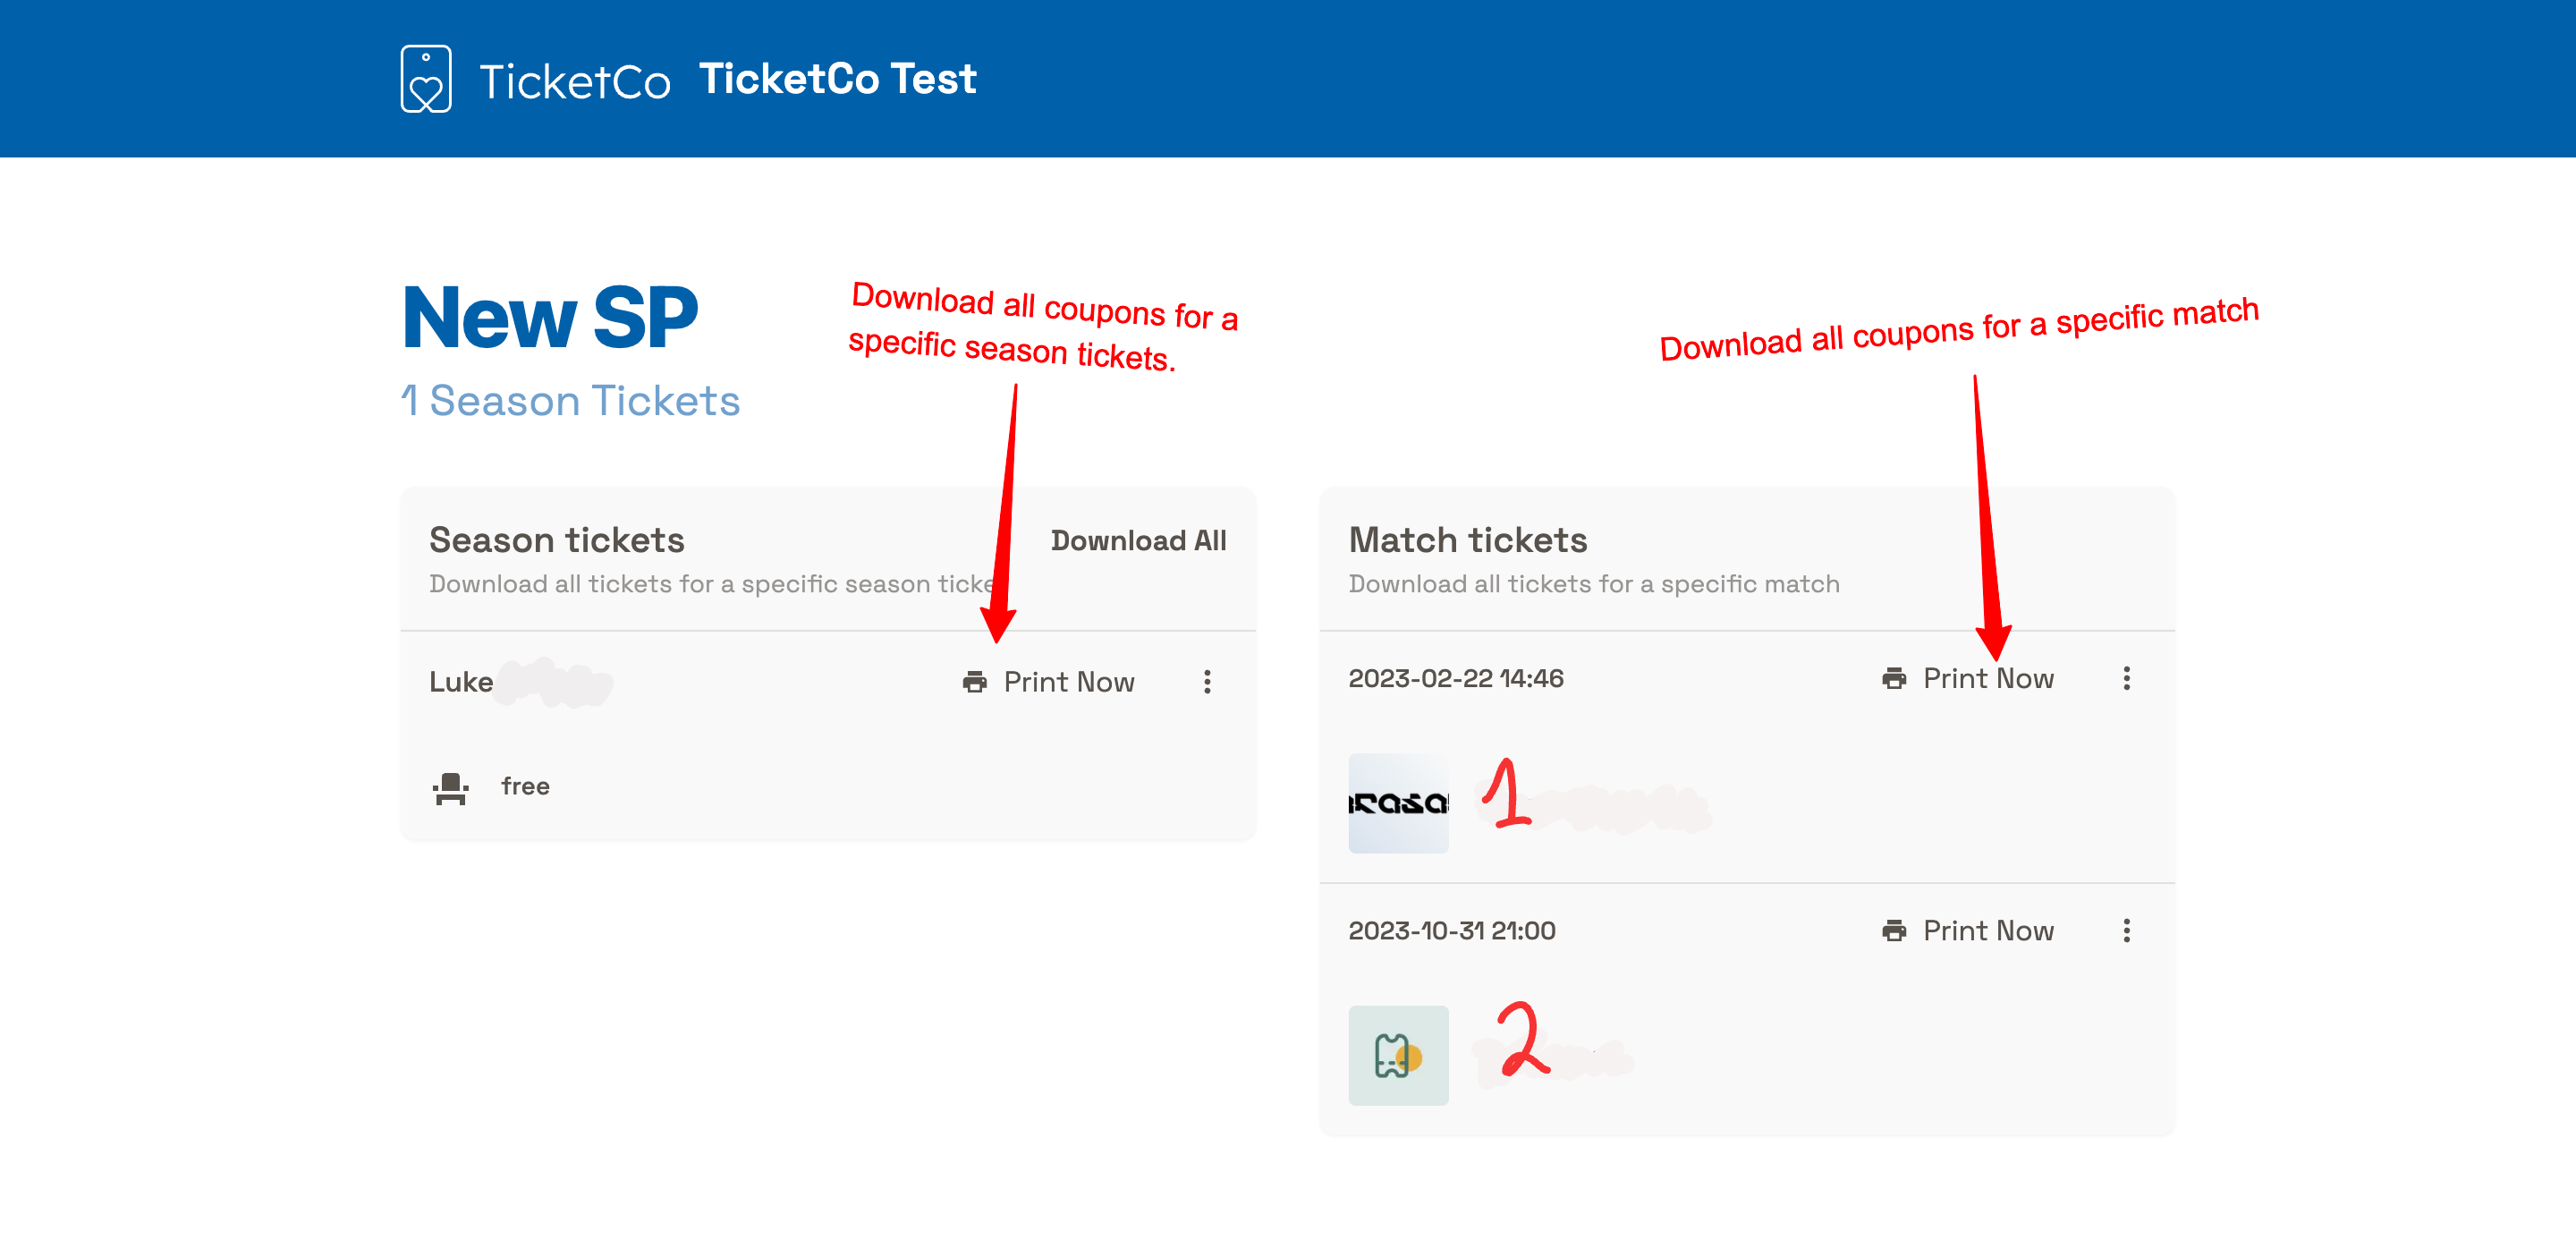Click the TicketCo phone-heart logo icon
Screen dimensions: 2576x1249
click(426, 78)
